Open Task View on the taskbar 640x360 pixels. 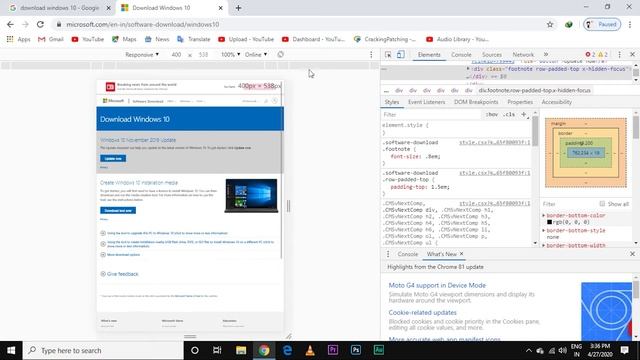tap(217, 350)
